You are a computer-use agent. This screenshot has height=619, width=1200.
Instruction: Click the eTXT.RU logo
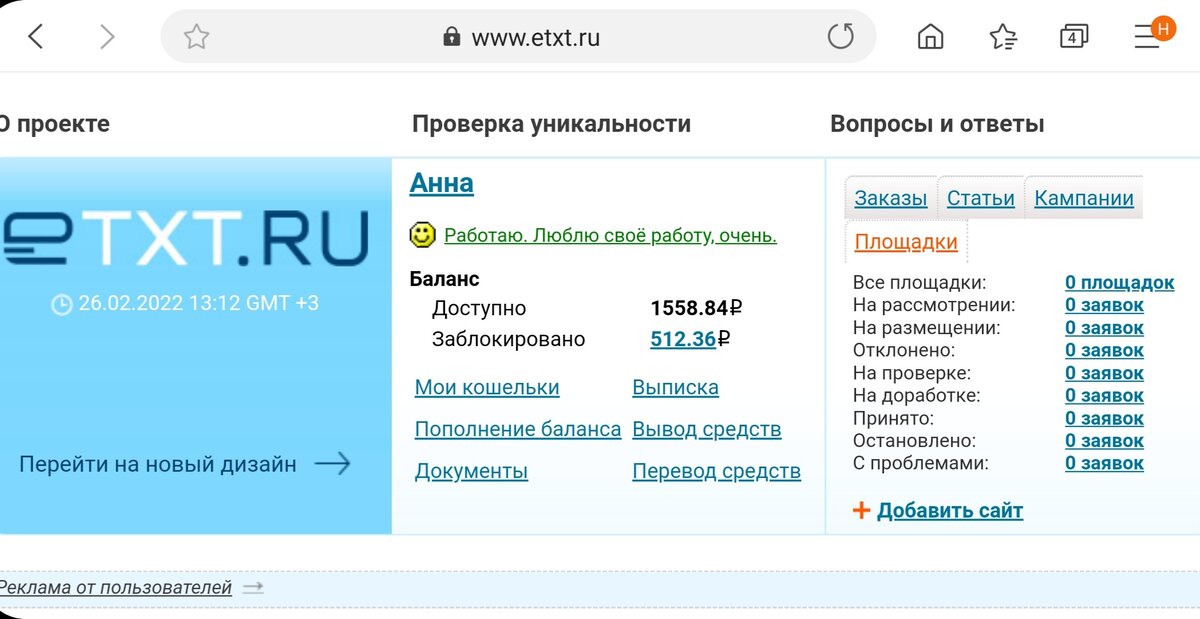point(185,238)
